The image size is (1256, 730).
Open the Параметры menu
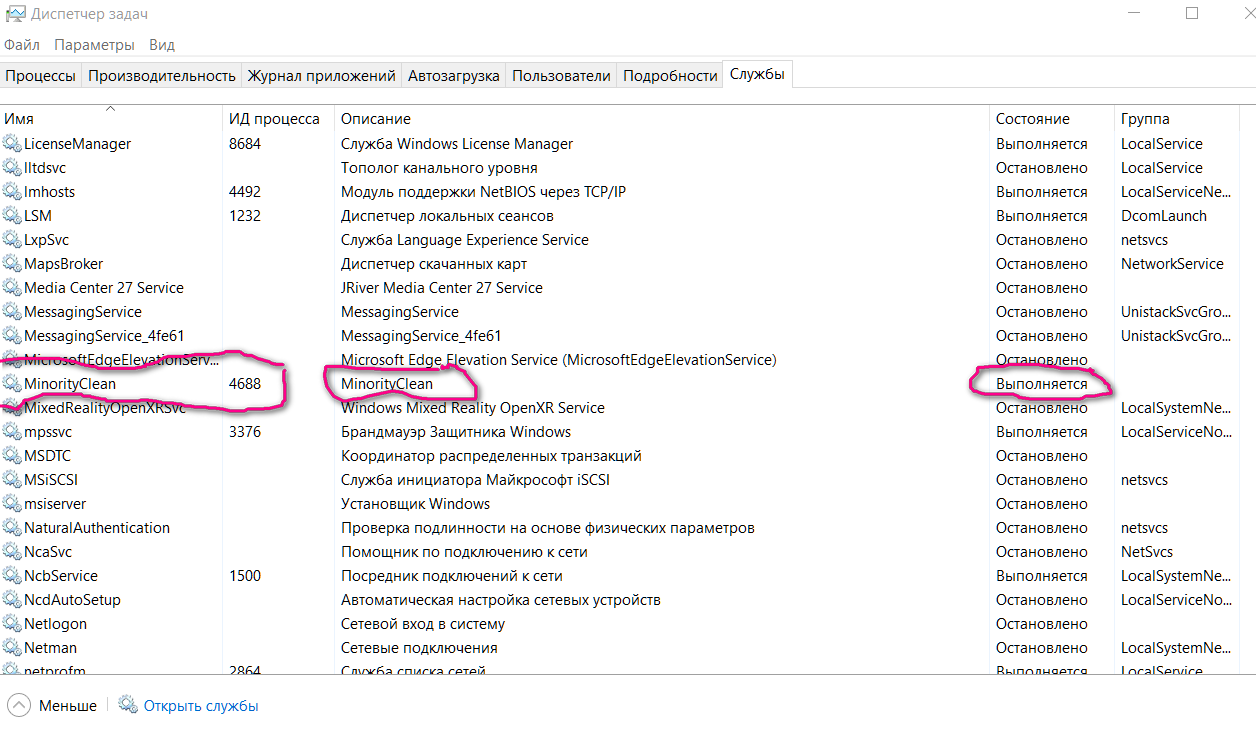[x=94, y=45]
